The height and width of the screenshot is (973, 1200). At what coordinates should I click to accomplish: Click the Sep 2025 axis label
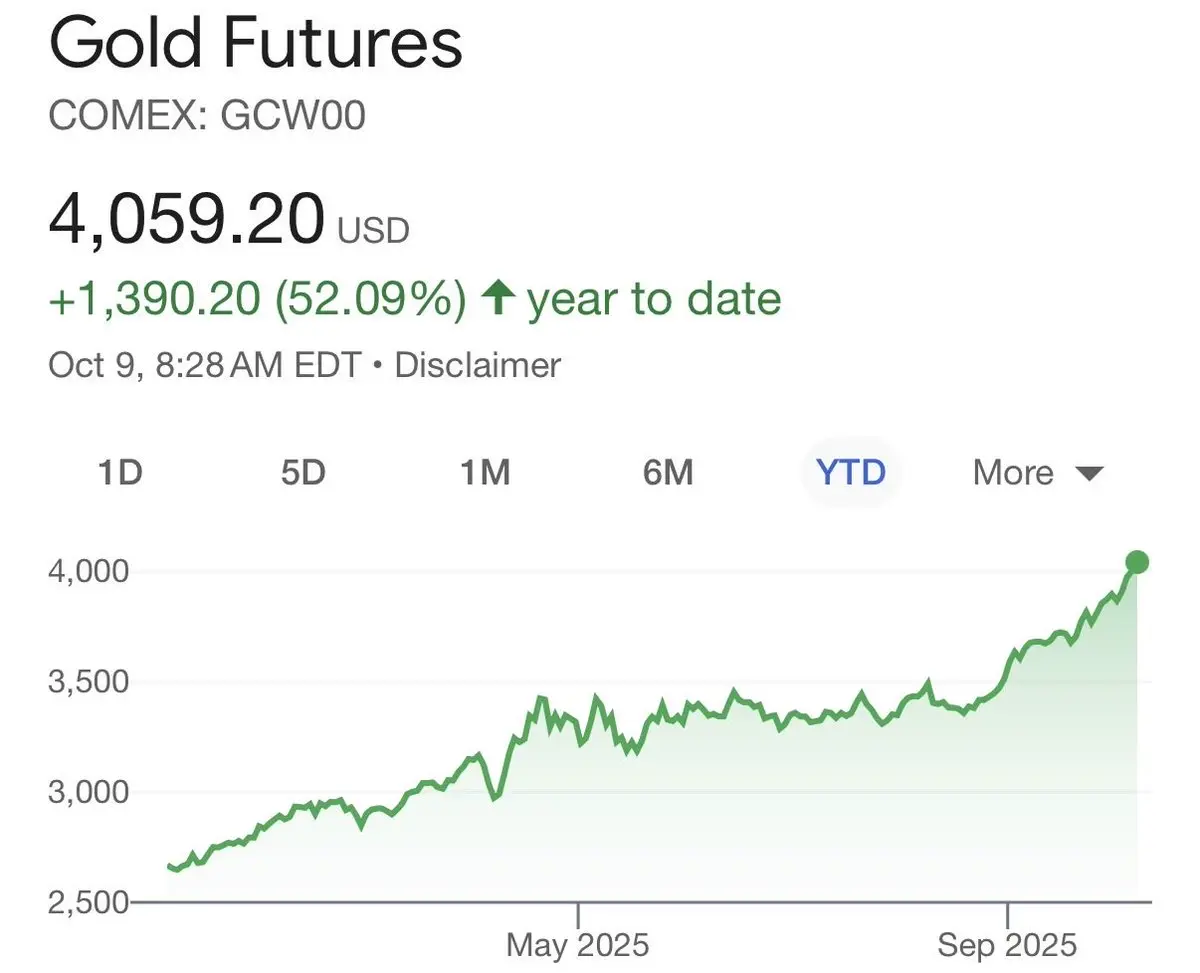coord(1007,944)
